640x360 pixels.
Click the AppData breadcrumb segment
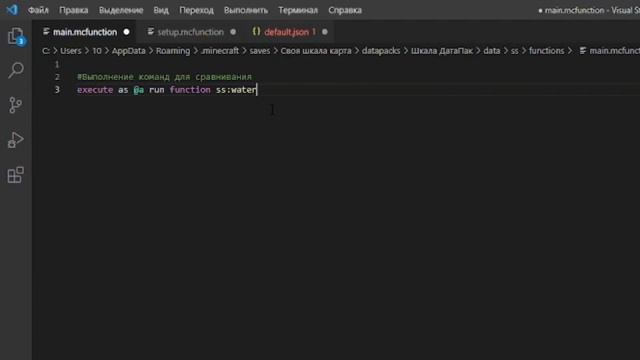tap(129, 51)
